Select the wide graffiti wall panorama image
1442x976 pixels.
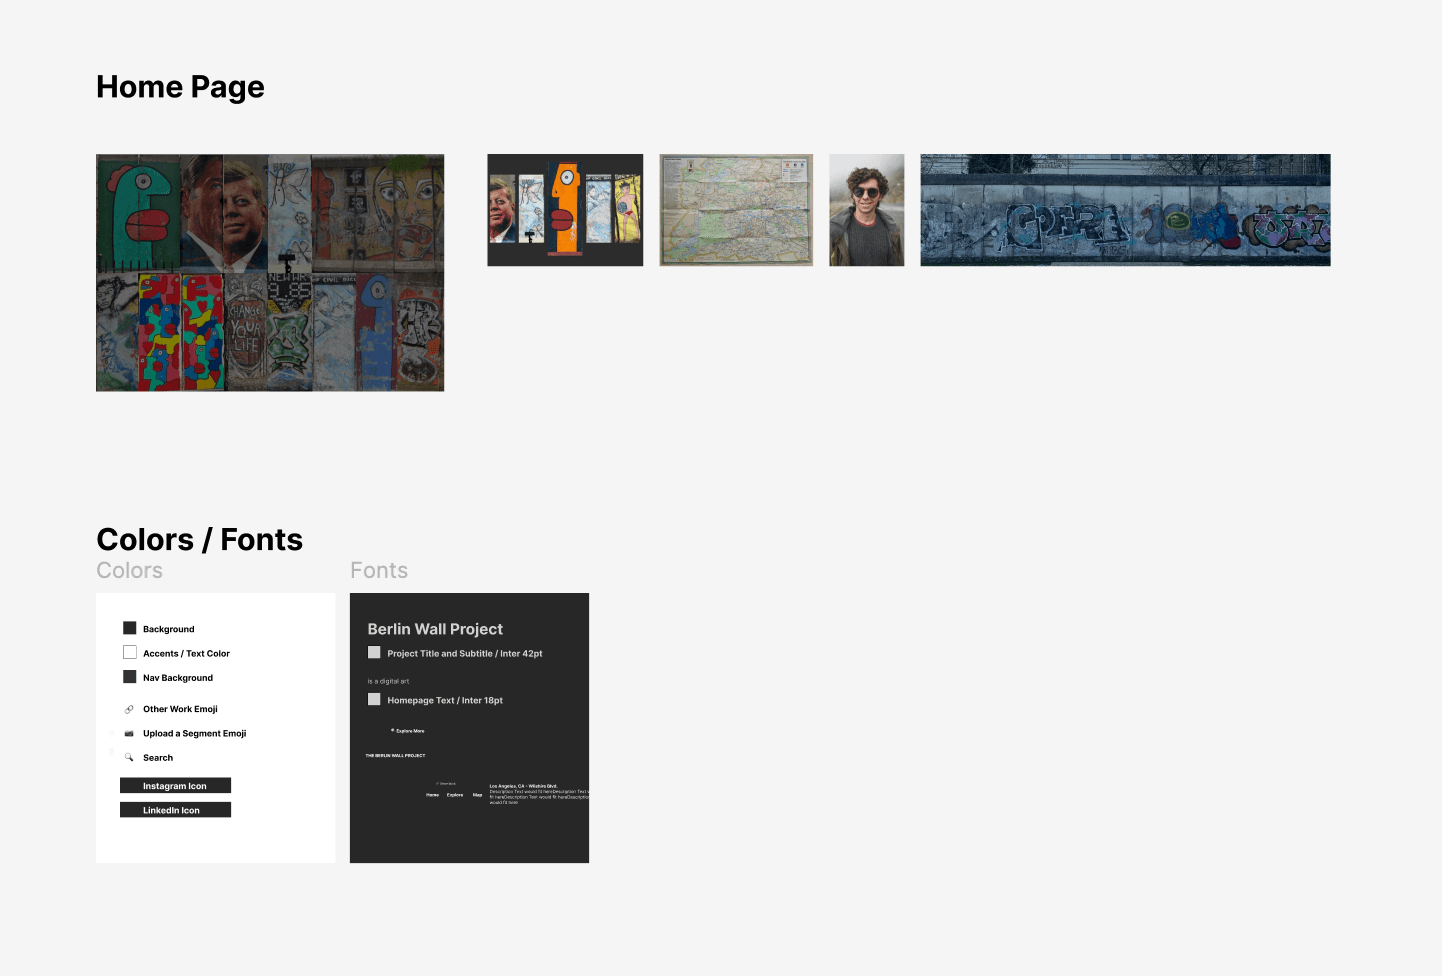click(1126, 210)
